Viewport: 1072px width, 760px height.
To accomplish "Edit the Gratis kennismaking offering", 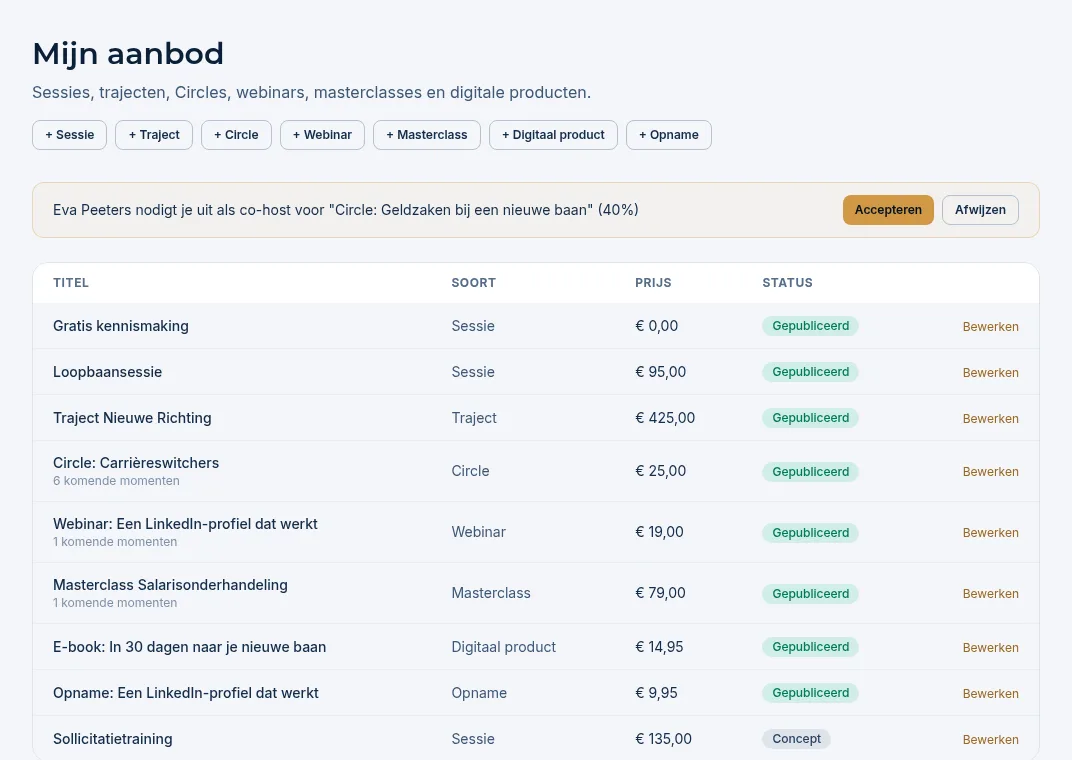I will pos(990,327).
